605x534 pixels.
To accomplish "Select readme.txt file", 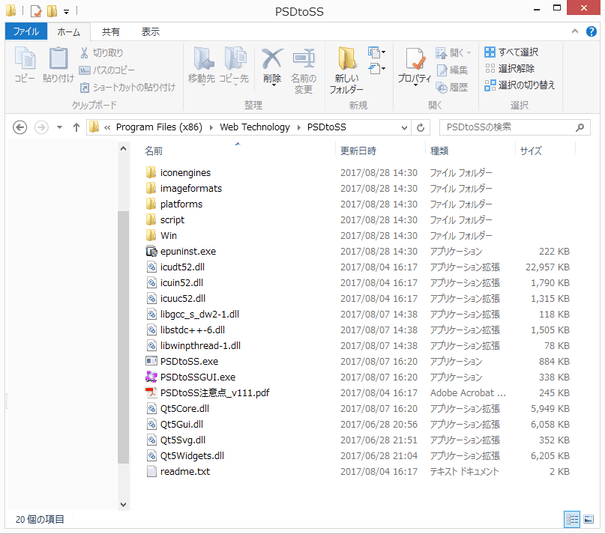I will coord(357,471).
